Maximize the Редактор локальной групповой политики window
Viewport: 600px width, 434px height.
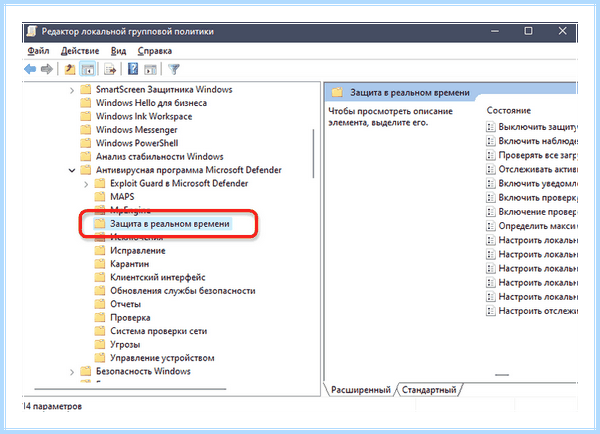click(528, 31)
